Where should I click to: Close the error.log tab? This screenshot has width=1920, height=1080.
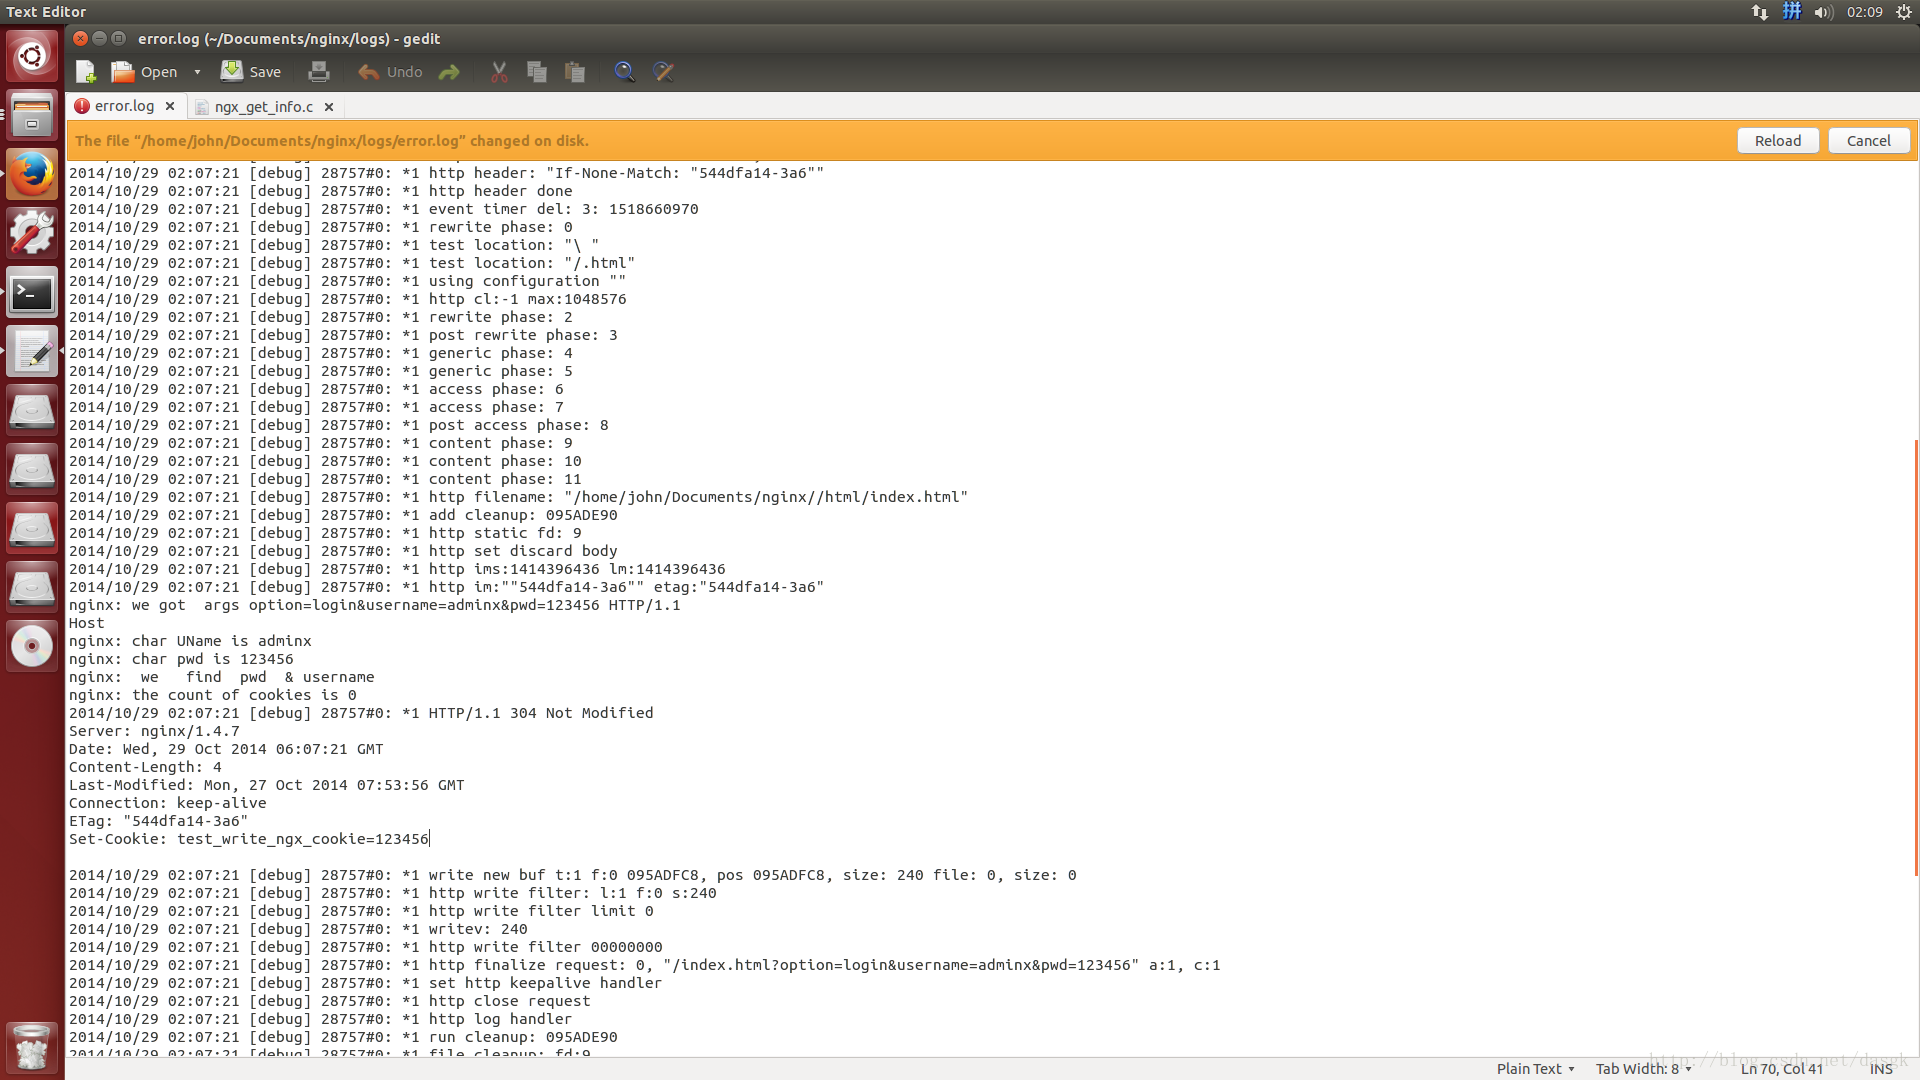(x=170, y=106)
